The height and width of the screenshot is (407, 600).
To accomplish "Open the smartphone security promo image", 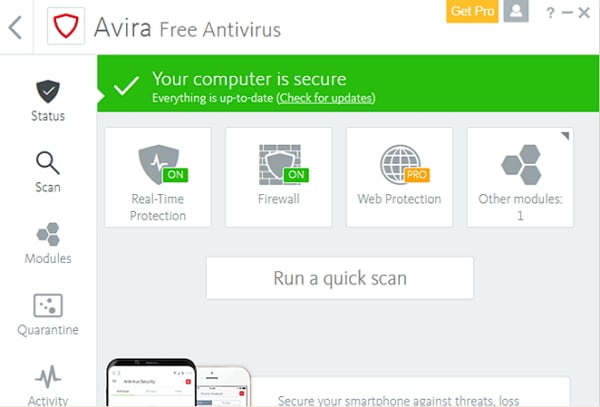I will pos(178,383).
